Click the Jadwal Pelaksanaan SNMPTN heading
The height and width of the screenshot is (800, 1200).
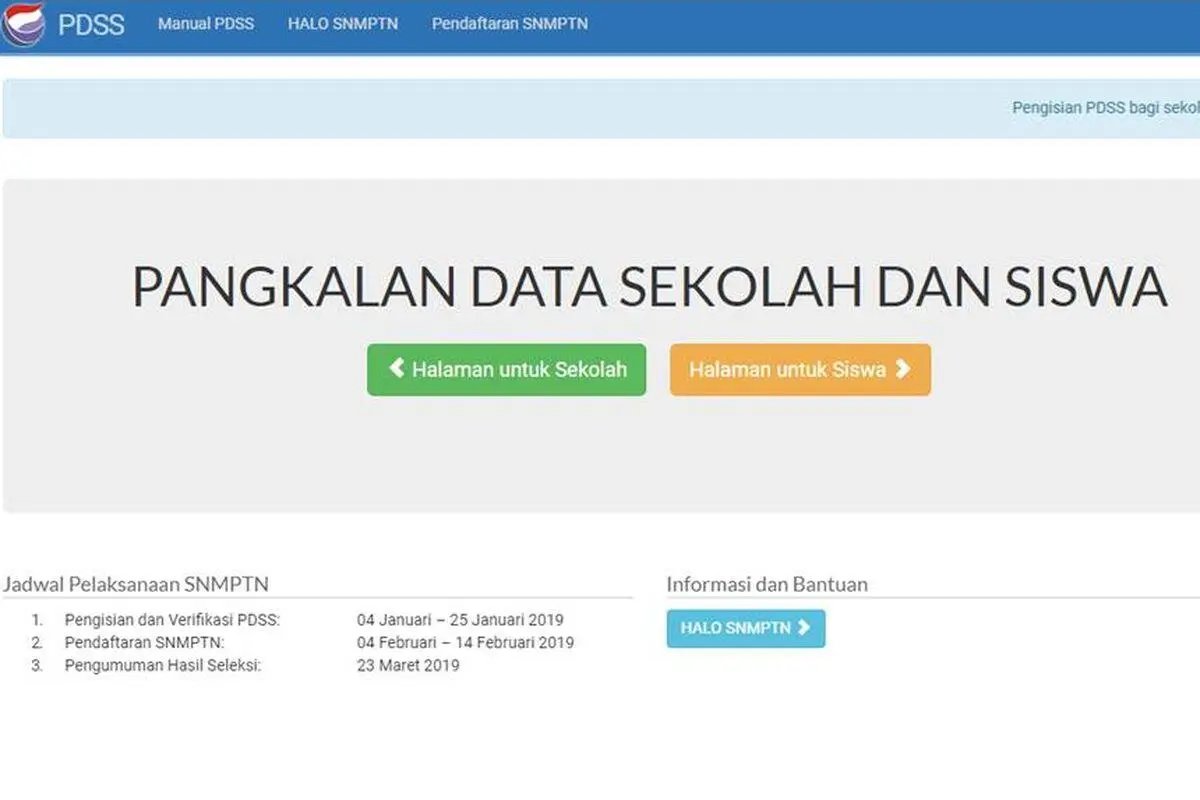click(136, 584)
